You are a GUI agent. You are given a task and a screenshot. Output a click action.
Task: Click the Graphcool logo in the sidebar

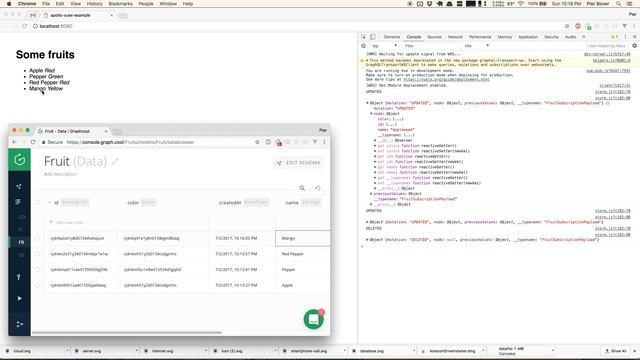click(19, 160)
